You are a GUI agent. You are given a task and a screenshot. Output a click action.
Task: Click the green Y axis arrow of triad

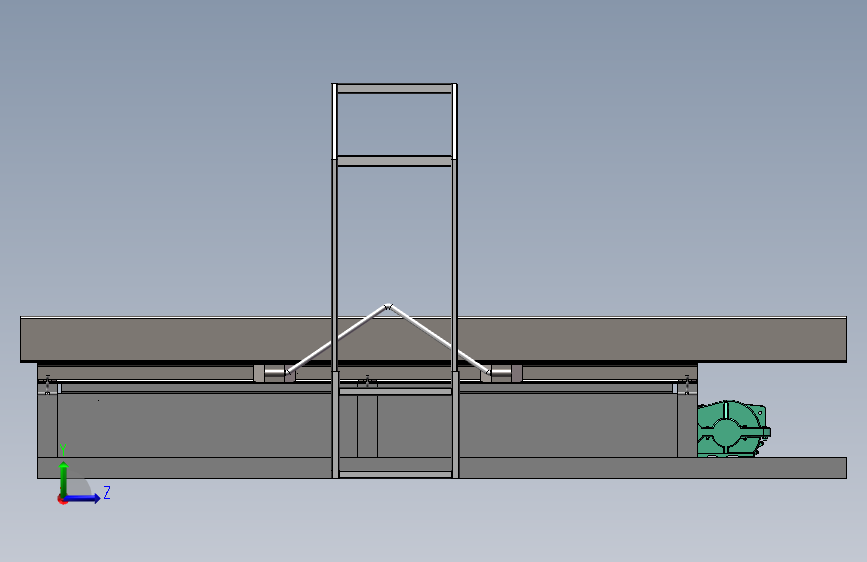pyautogui.click(x=64, y=478)
